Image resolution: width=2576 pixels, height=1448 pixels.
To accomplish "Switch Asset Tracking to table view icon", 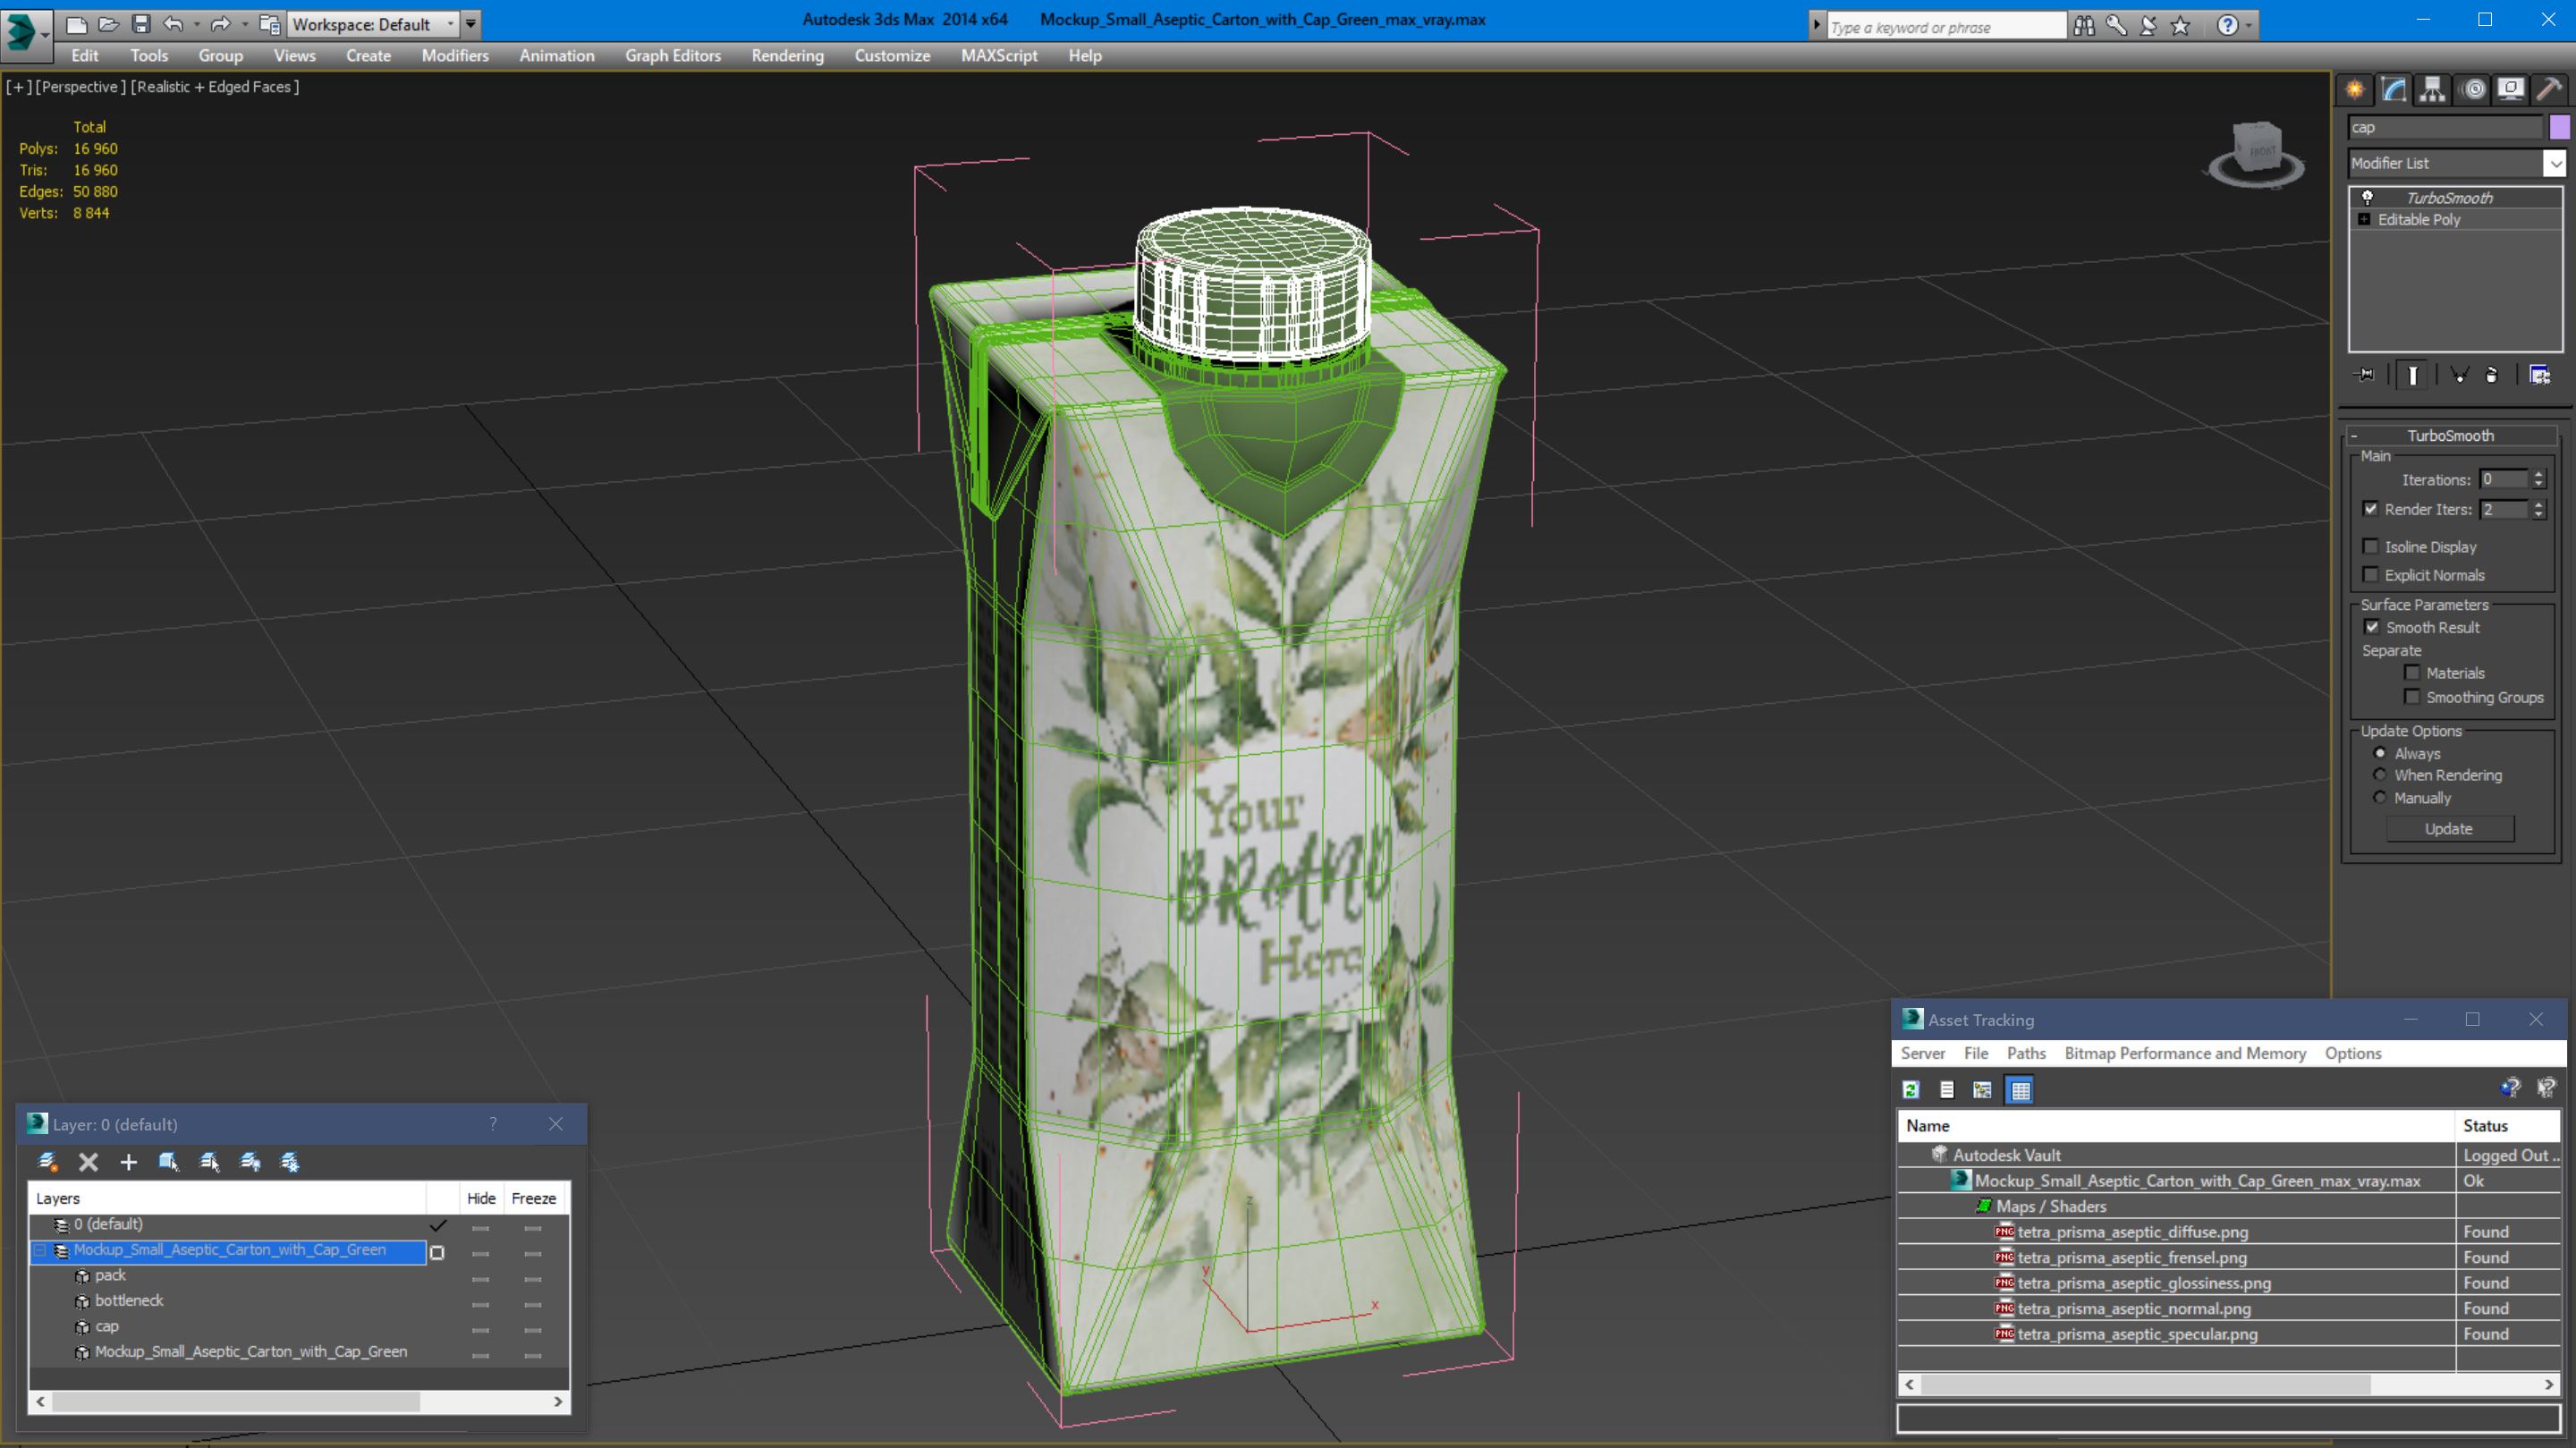I will (x=2020, y=1090).
